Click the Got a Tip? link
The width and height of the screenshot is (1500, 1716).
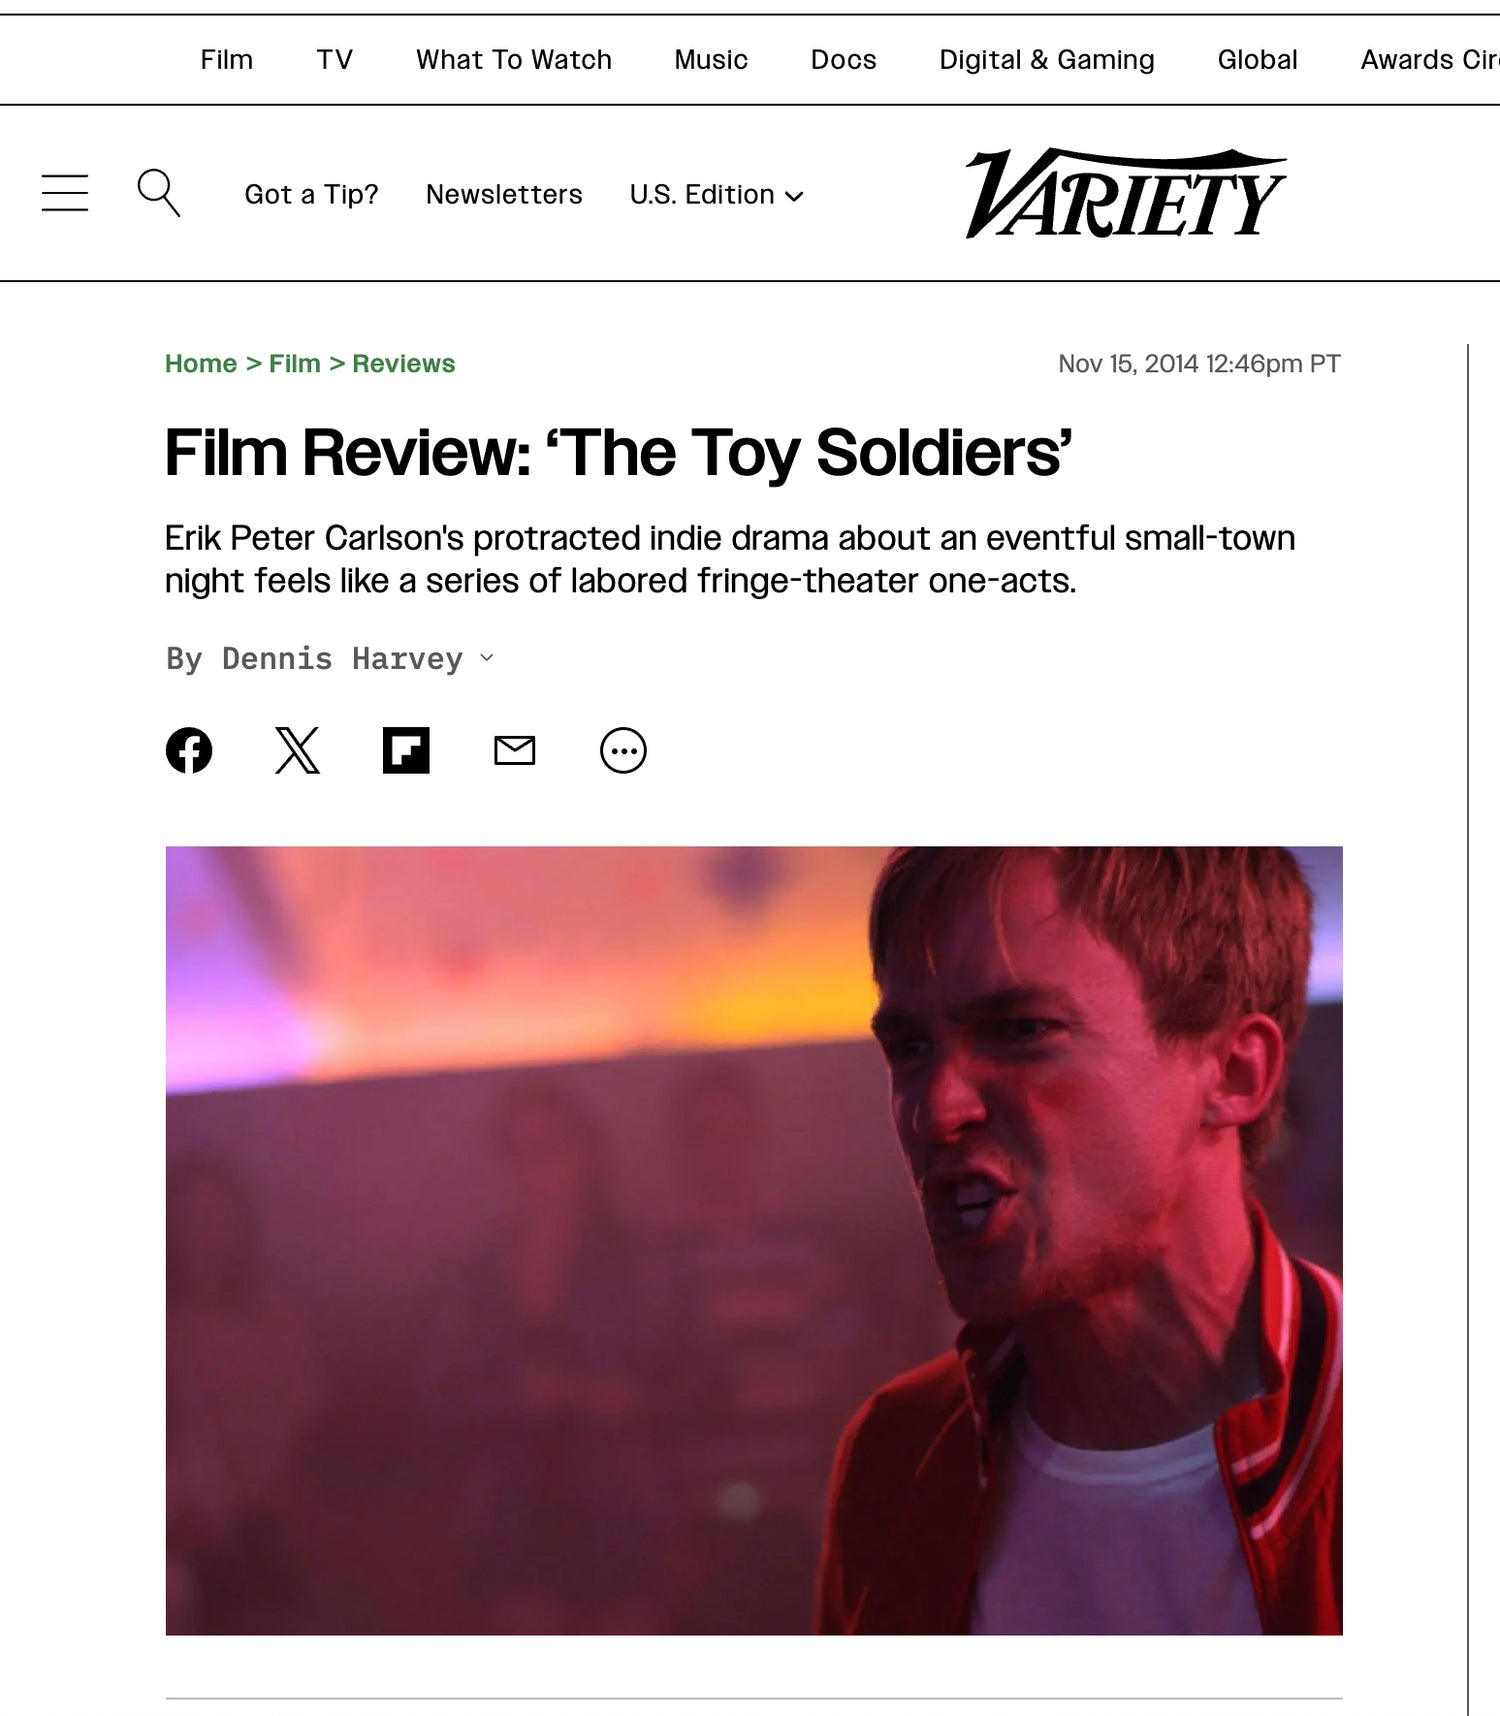point(312,194)
